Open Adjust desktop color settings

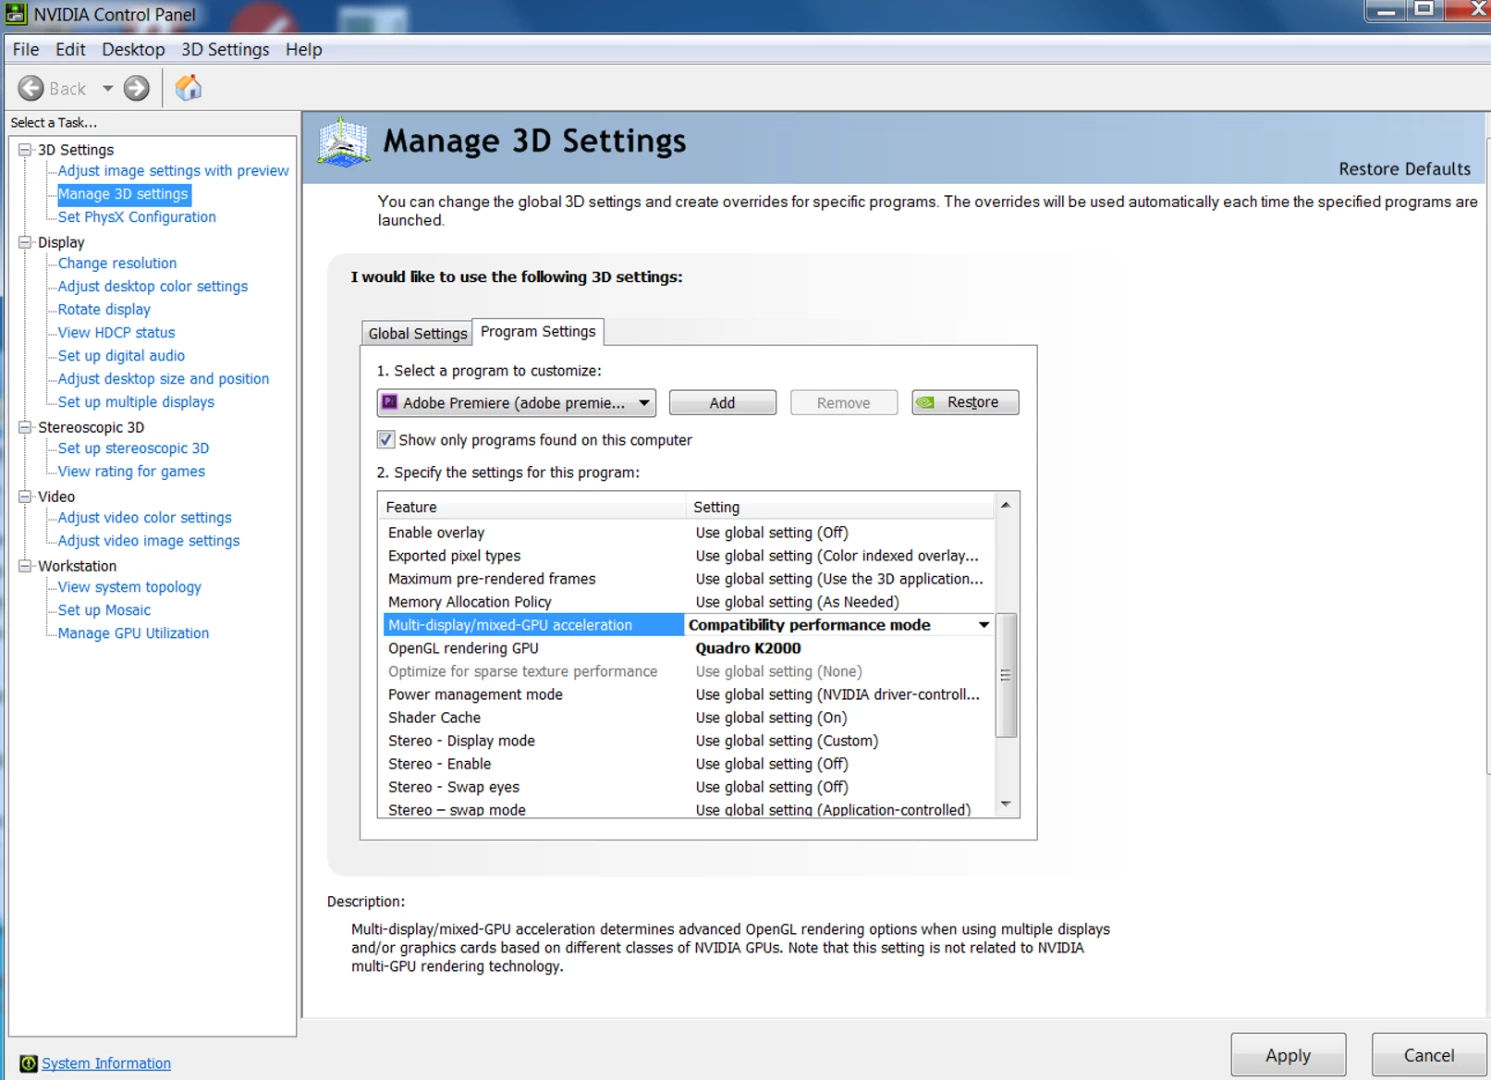[x=153, y=286]
